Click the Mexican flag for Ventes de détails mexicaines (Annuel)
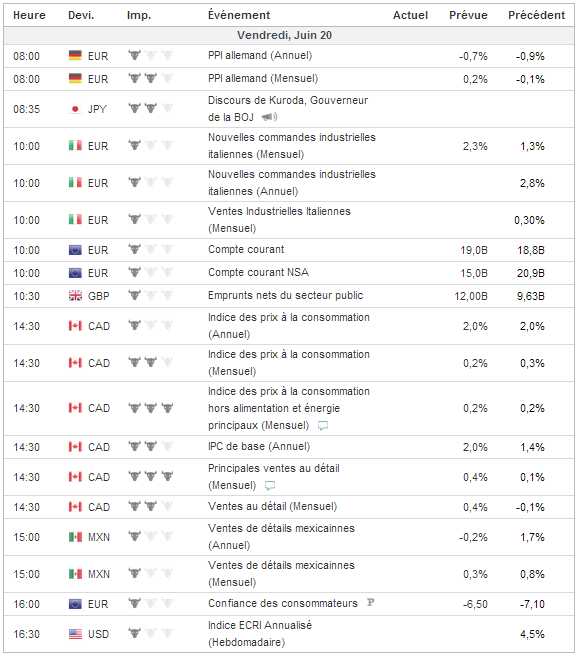This screenshot has height=661, width=581. (x=75, y=537)
